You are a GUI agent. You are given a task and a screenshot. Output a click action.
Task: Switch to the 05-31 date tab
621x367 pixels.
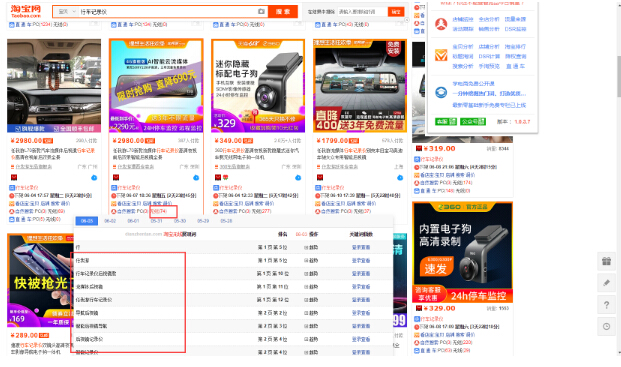click(156, 221)
